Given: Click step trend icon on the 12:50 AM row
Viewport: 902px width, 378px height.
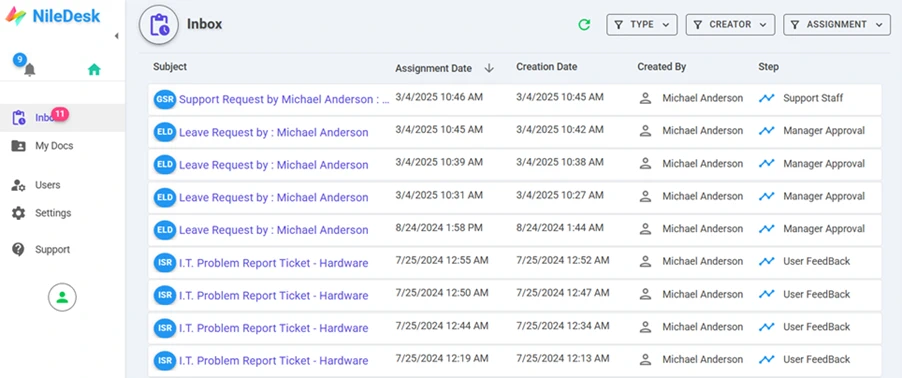Looking at the screenshot, I should click(x=766, y=294).
